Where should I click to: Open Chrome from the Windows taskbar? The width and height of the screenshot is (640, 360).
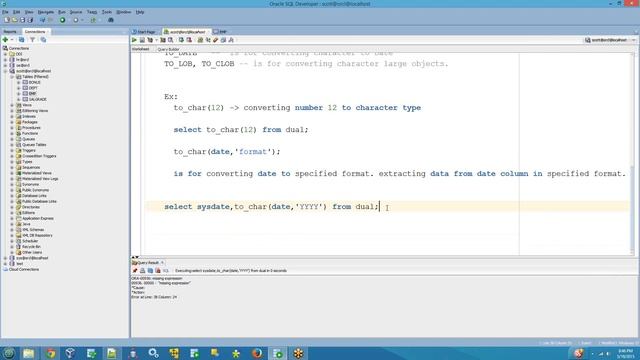pos(50,353)
